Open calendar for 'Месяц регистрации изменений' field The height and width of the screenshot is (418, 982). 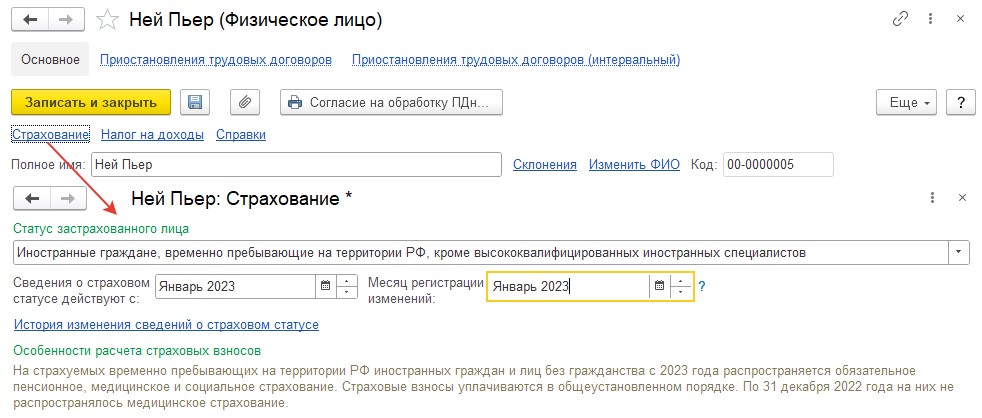659,286
